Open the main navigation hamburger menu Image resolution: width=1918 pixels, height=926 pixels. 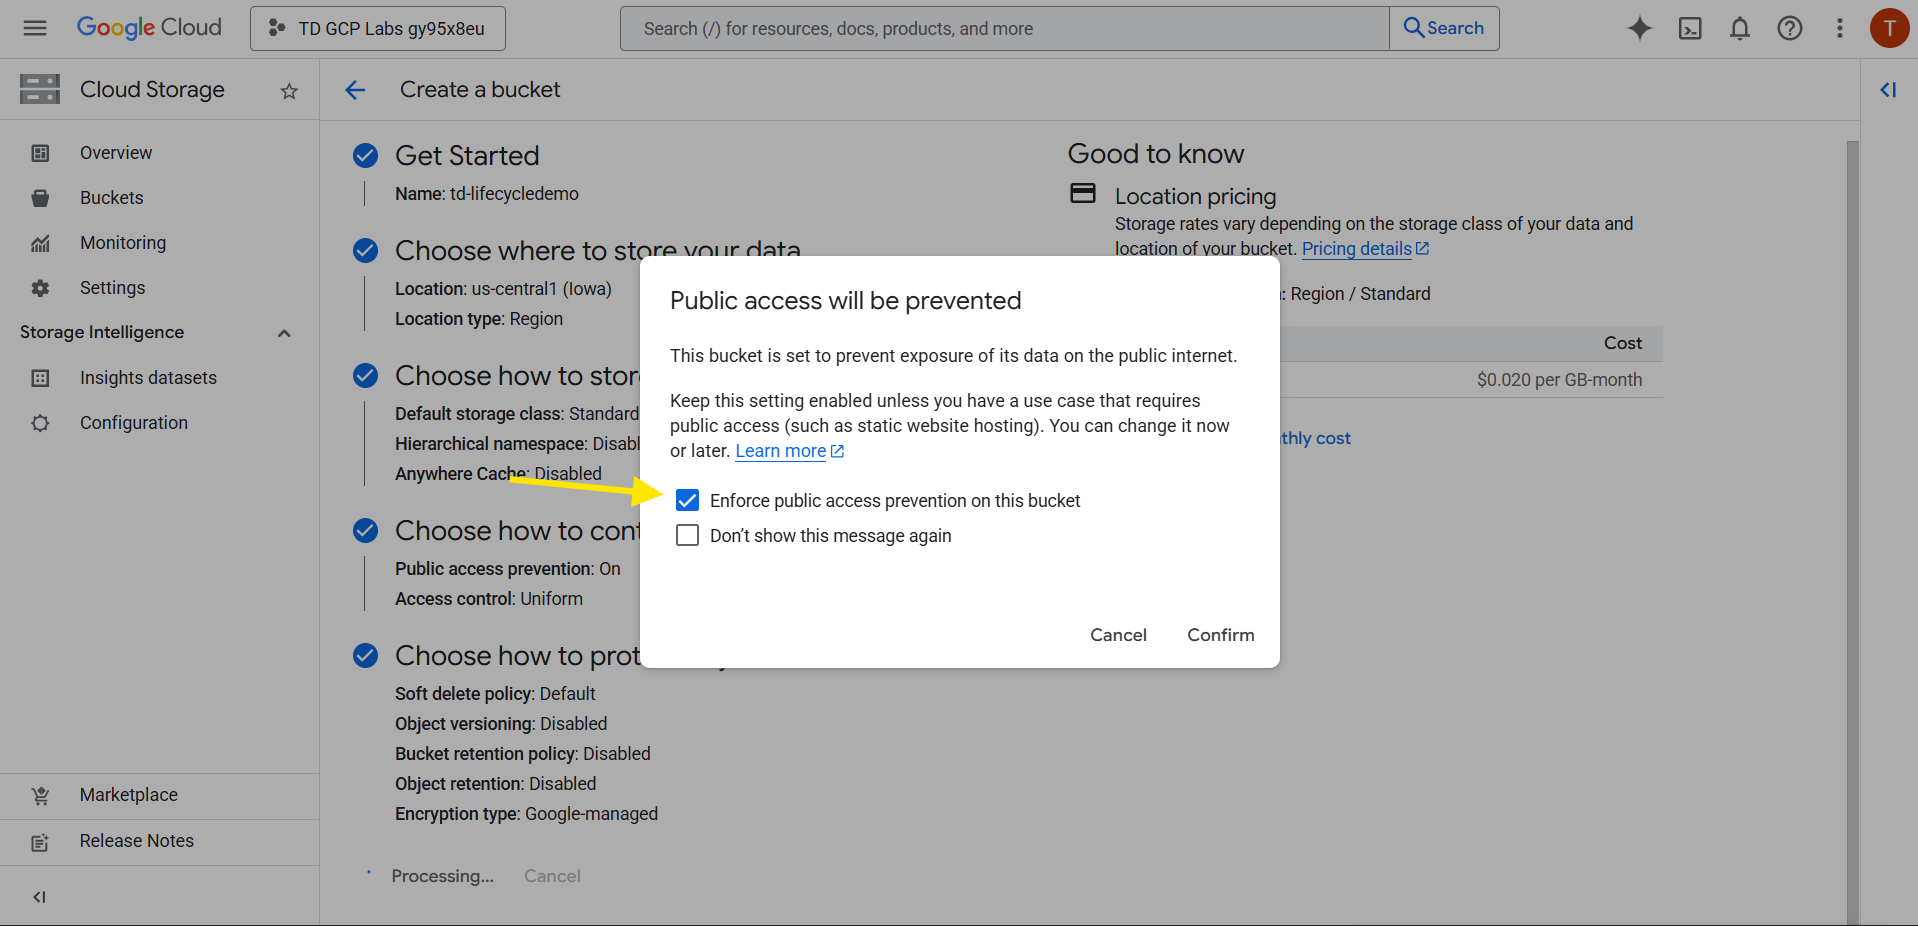click(x=35, y=28)
